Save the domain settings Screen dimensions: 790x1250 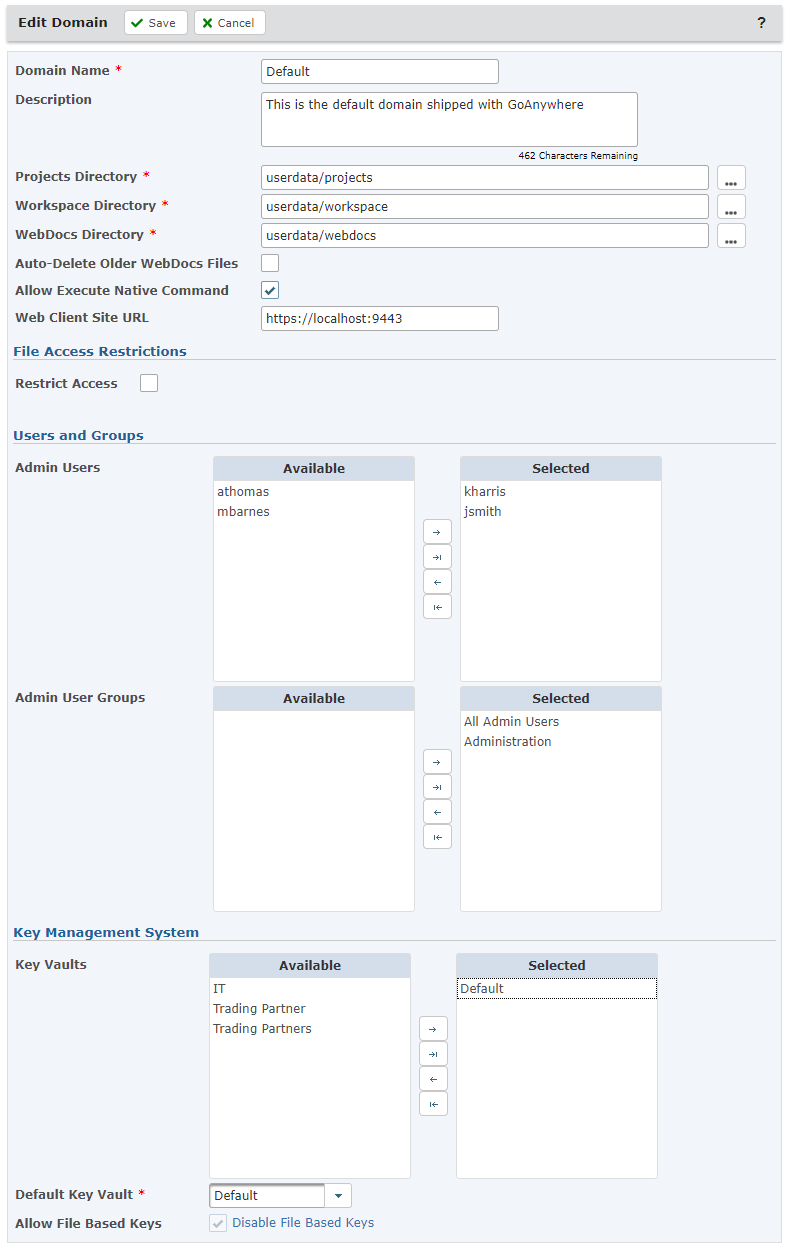click(155, 23)
